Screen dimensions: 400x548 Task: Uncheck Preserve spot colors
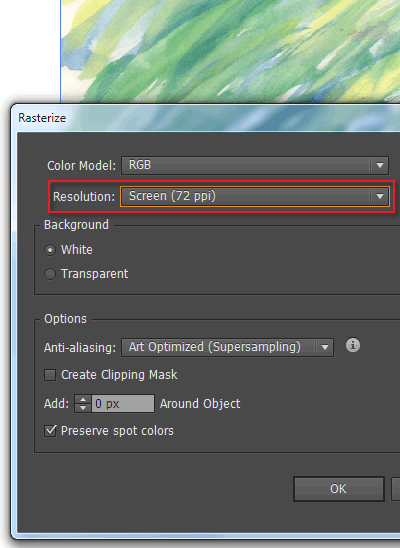(50, 431)
